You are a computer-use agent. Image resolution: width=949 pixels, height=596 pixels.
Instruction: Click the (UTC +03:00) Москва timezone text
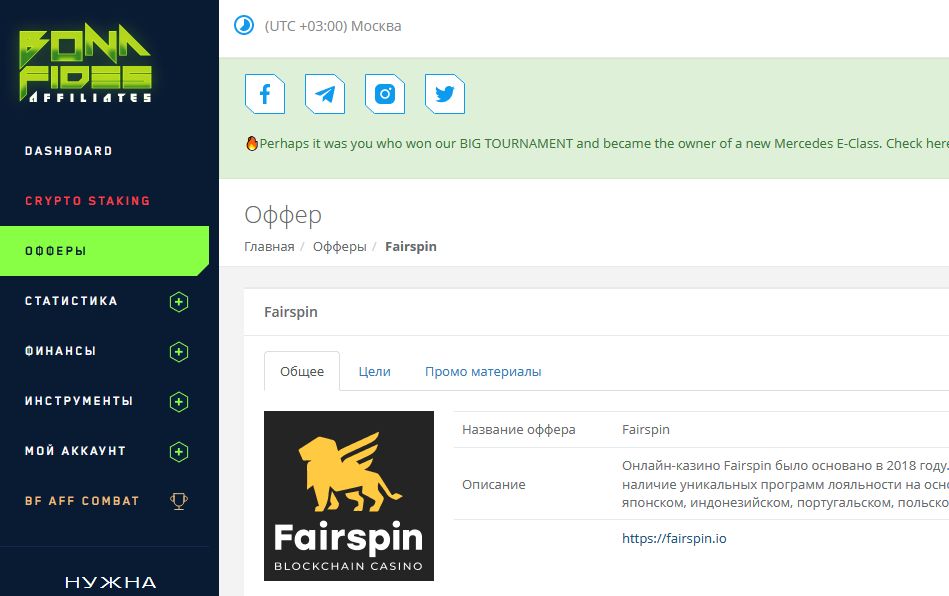tap(333, 26)
